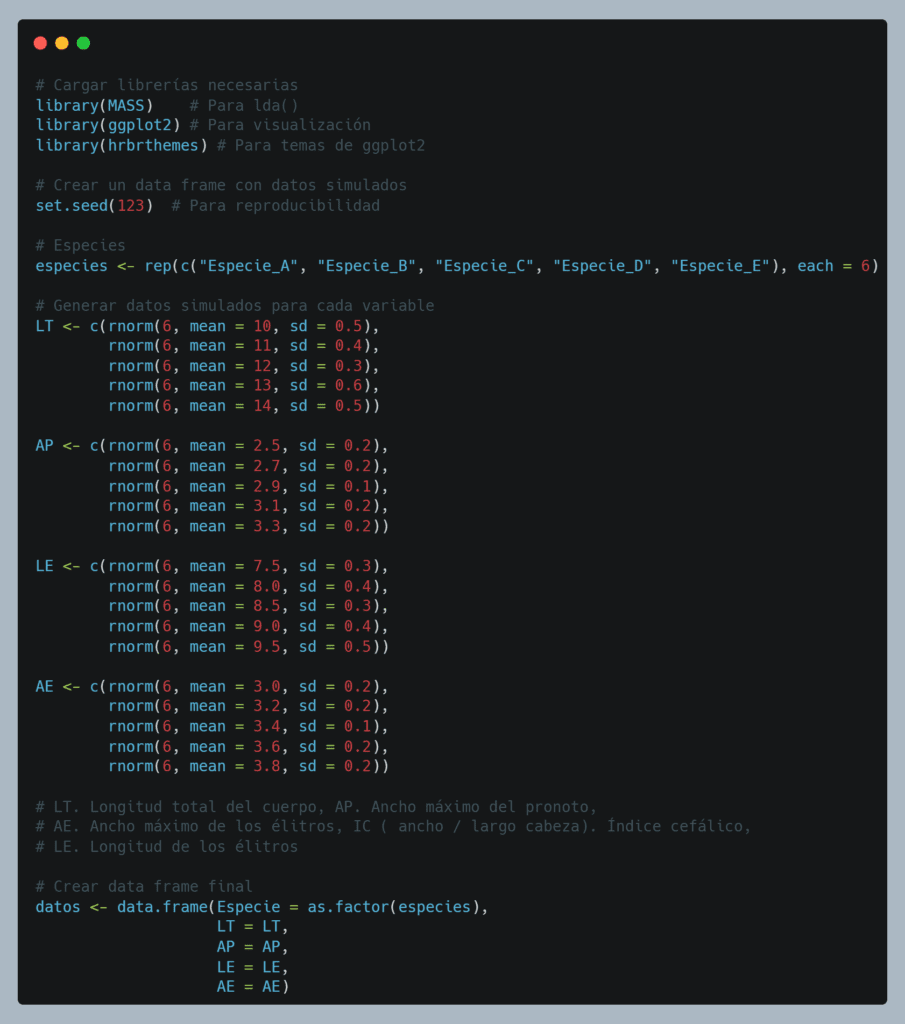Image resolution: width=905 pixels, height=1024 pixels.
Task: Click the seed number 123
Action: pos(130,206)
